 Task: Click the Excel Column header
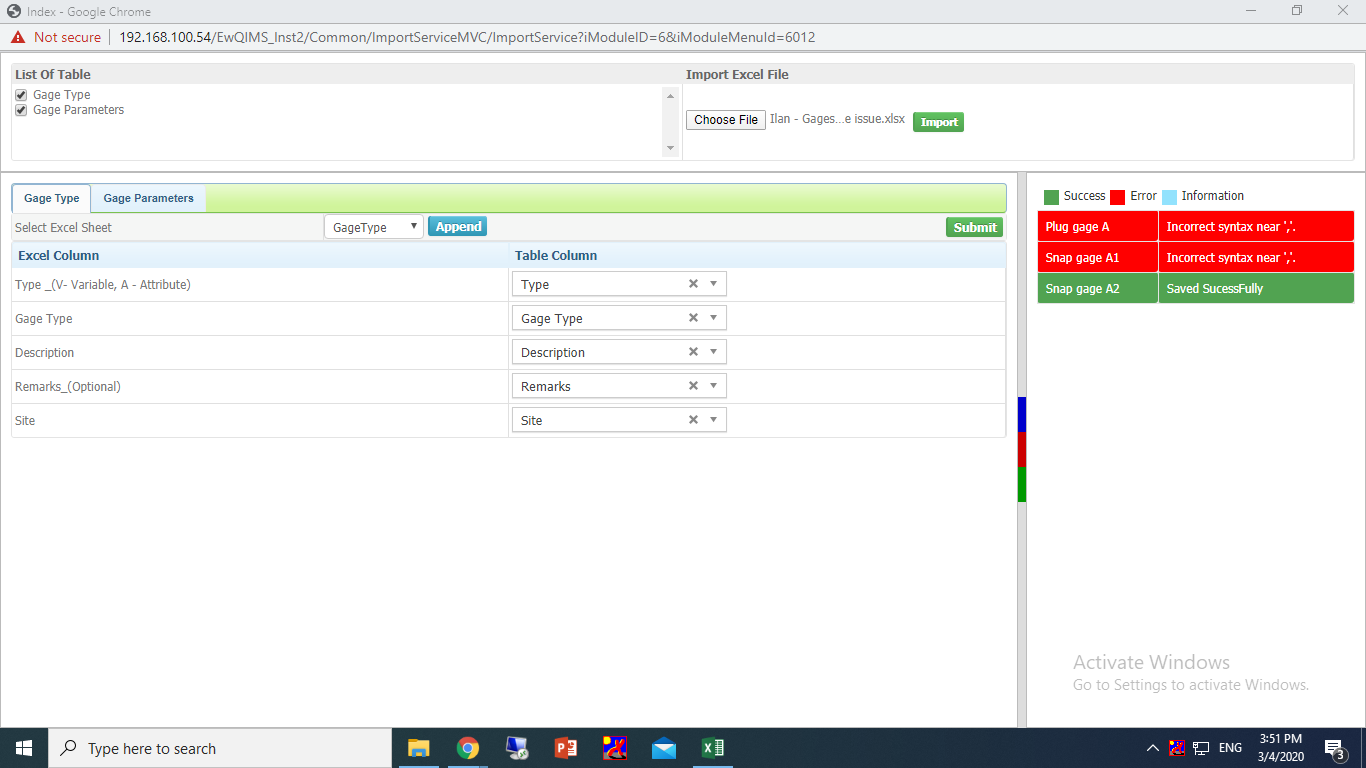pos(59,256)
